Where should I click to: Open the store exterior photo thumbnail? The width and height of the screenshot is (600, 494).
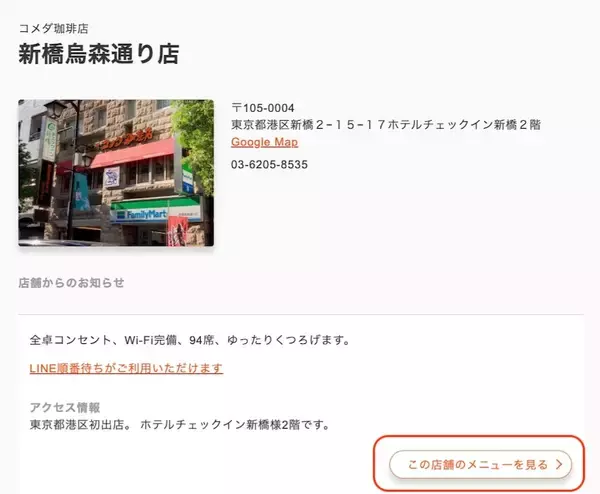tap(116, 173)
